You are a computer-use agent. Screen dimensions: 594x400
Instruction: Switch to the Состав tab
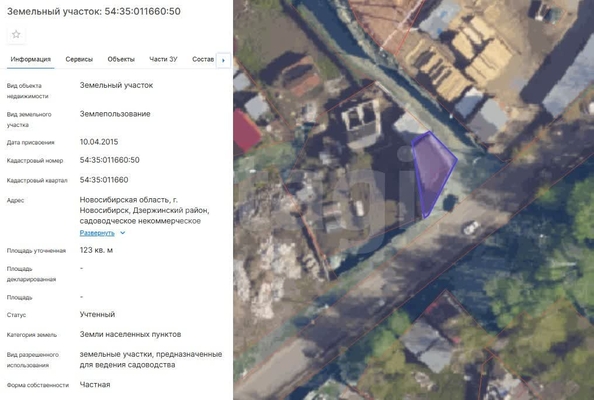click(203, 59)
